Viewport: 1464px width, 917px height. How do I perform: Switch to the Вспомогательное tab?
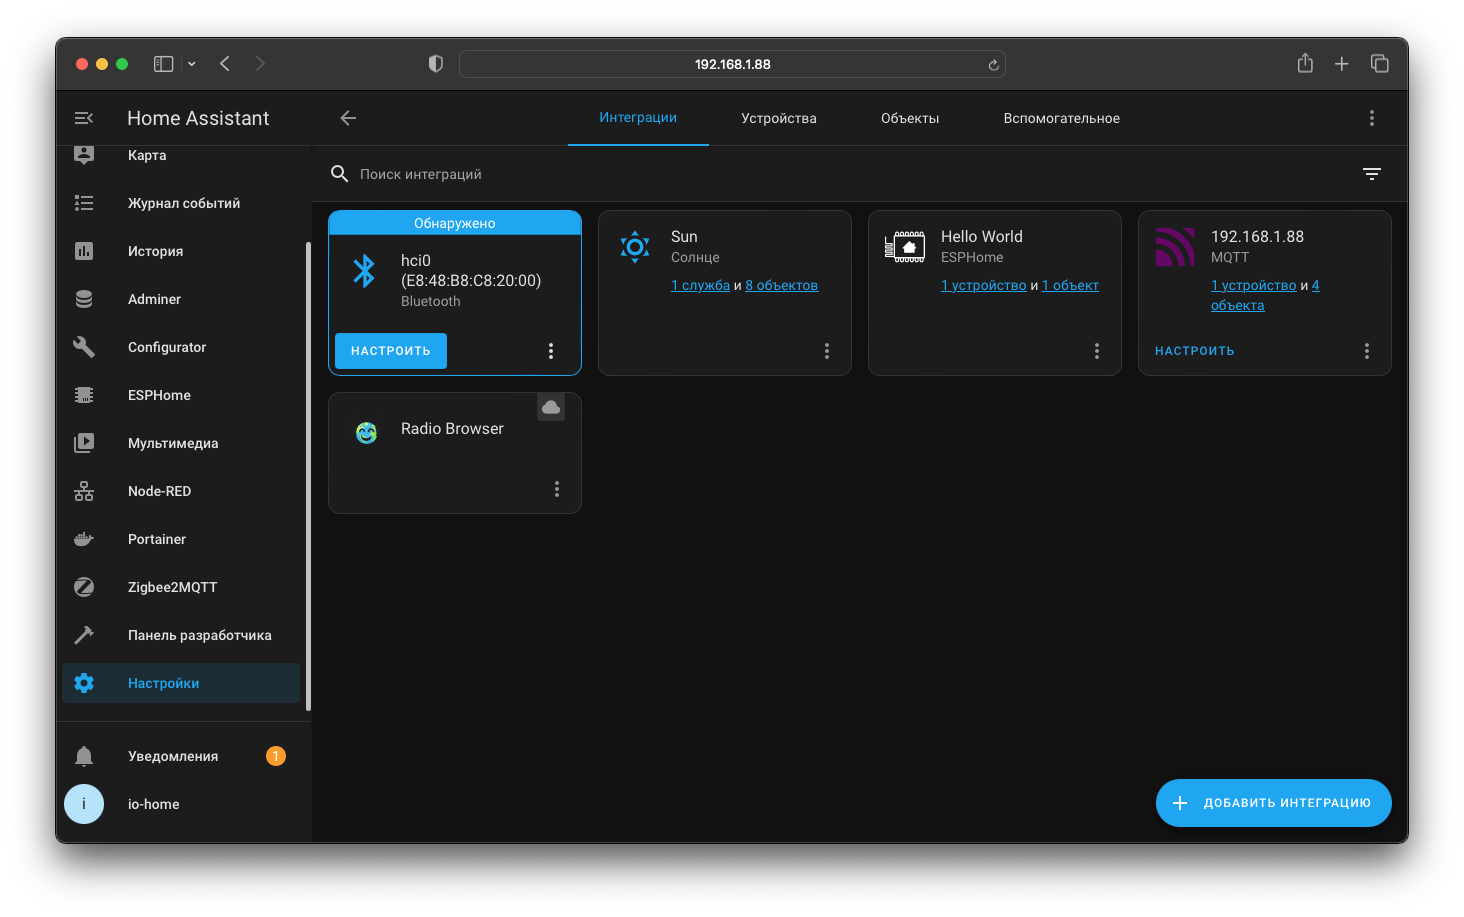point(1061,118)
